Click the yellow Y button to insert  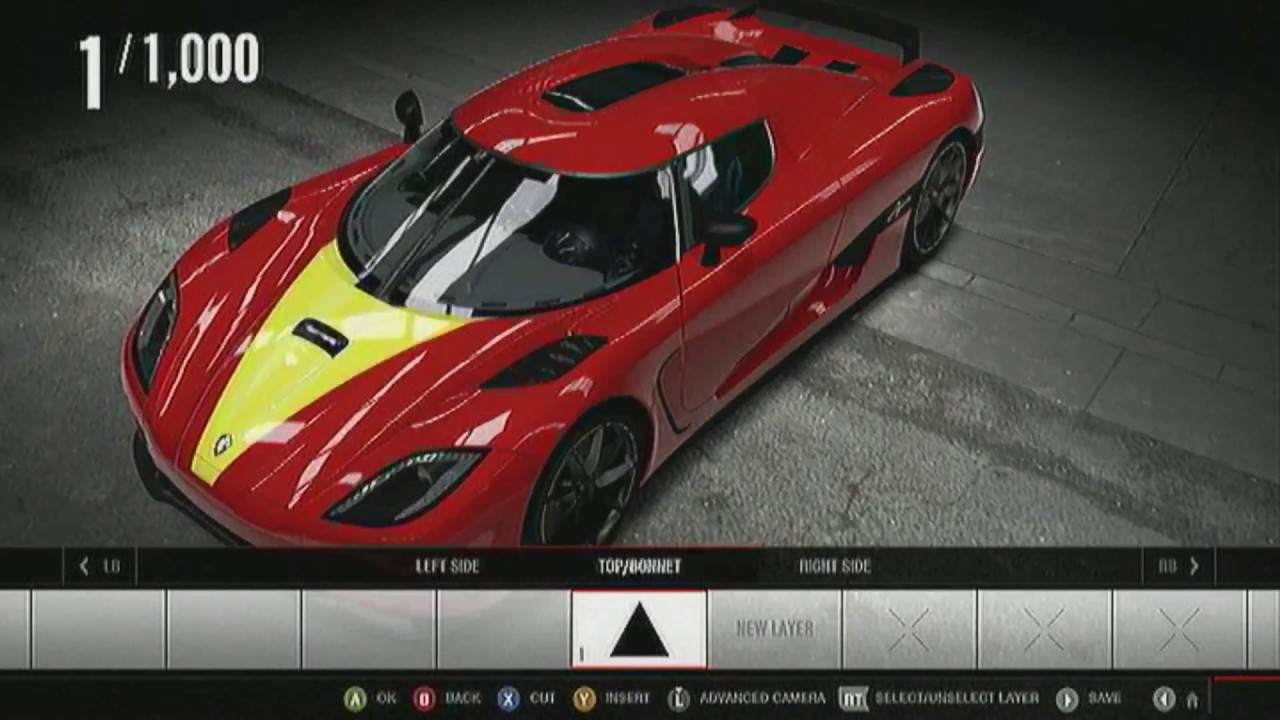click(x=585, y=699)
